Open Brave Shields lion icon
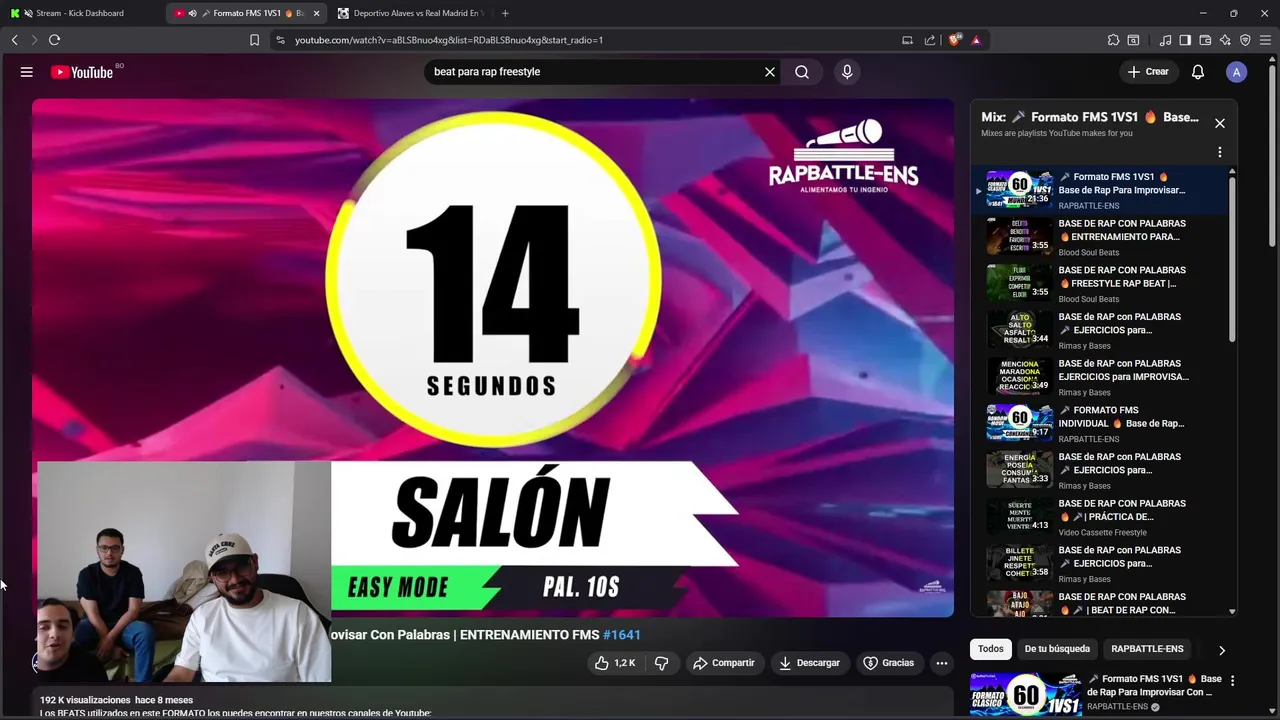Image resolution: width=1280 pixels, height=720 pixels. click(x=954, y=40)
